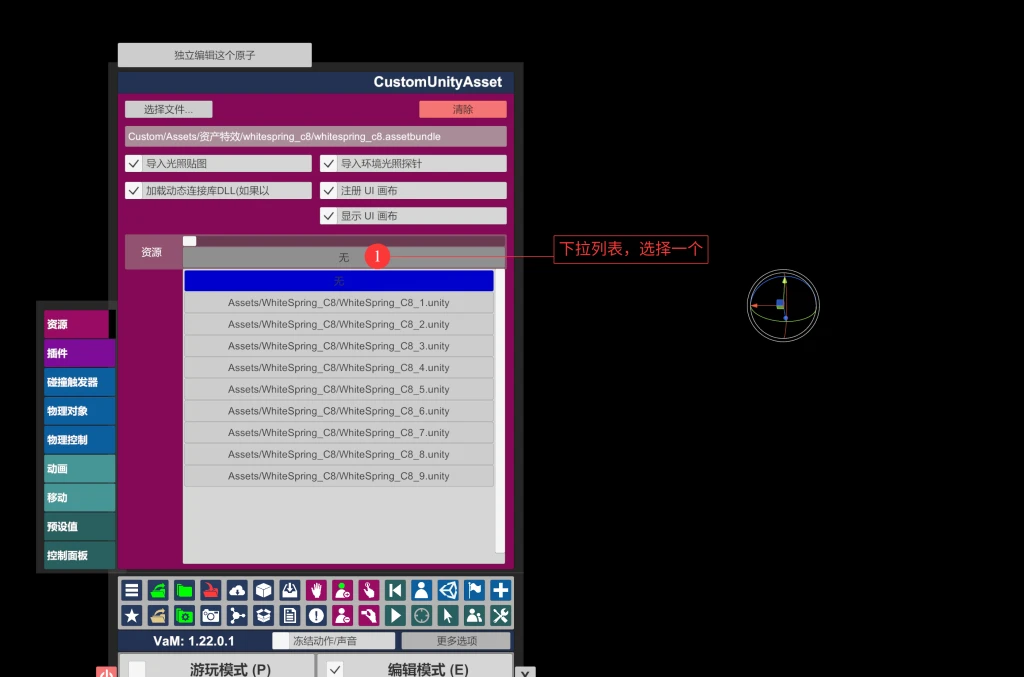
Task: Switch to the 插件 tab
Action: 79,353
